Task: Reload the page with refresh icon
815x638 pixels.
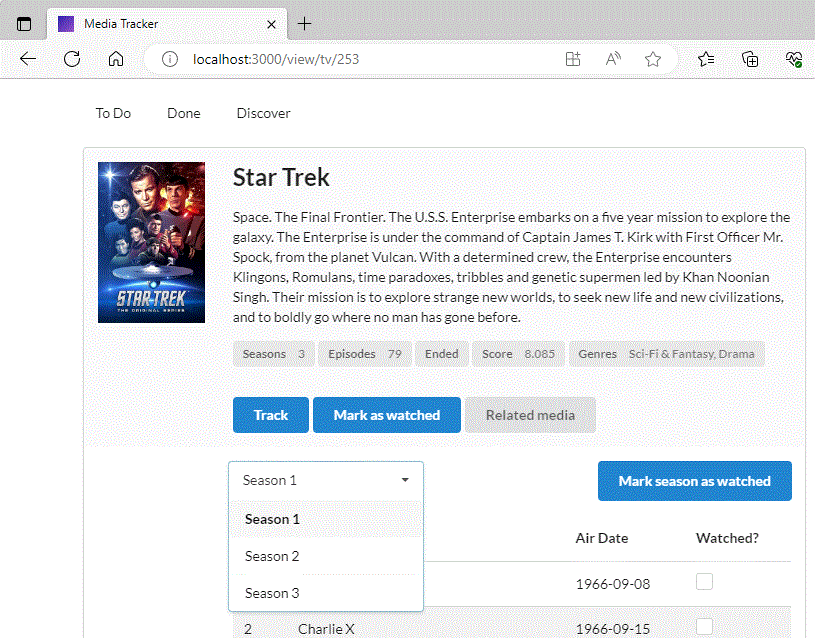Action: click(x=72, y=59)
